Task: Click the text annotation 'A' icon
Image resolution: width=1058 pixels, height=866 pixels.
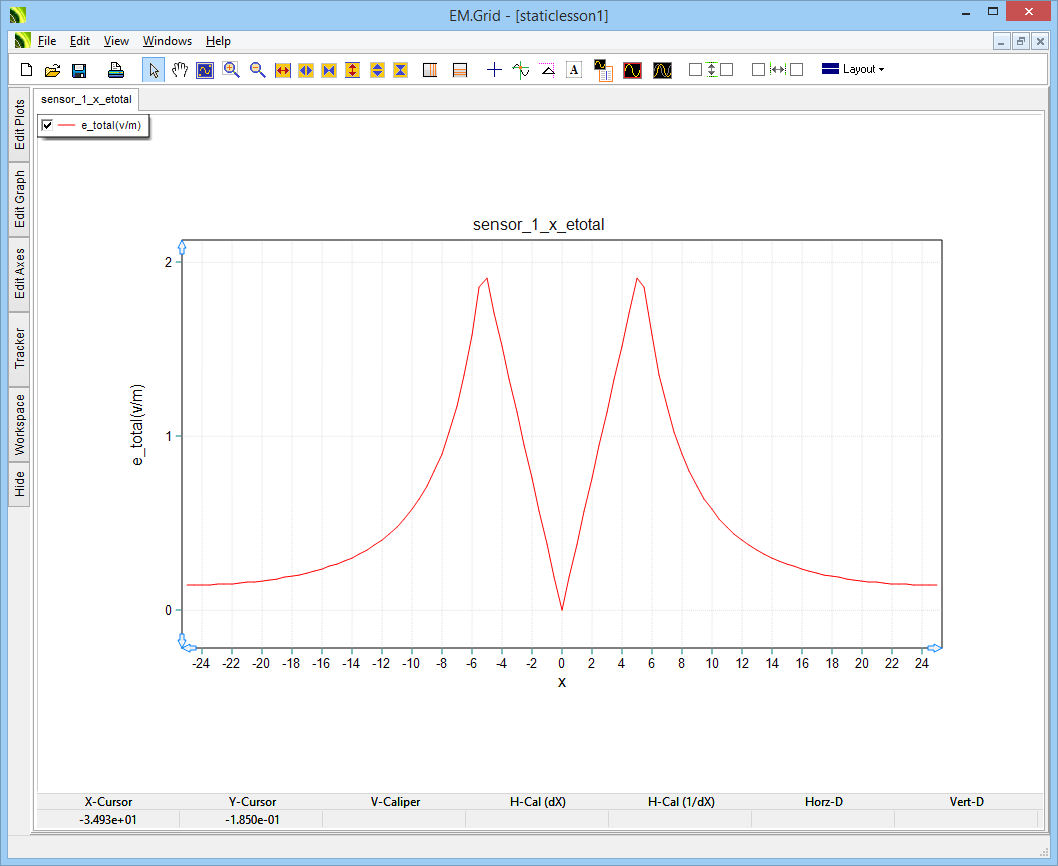Action: [574, 70]
